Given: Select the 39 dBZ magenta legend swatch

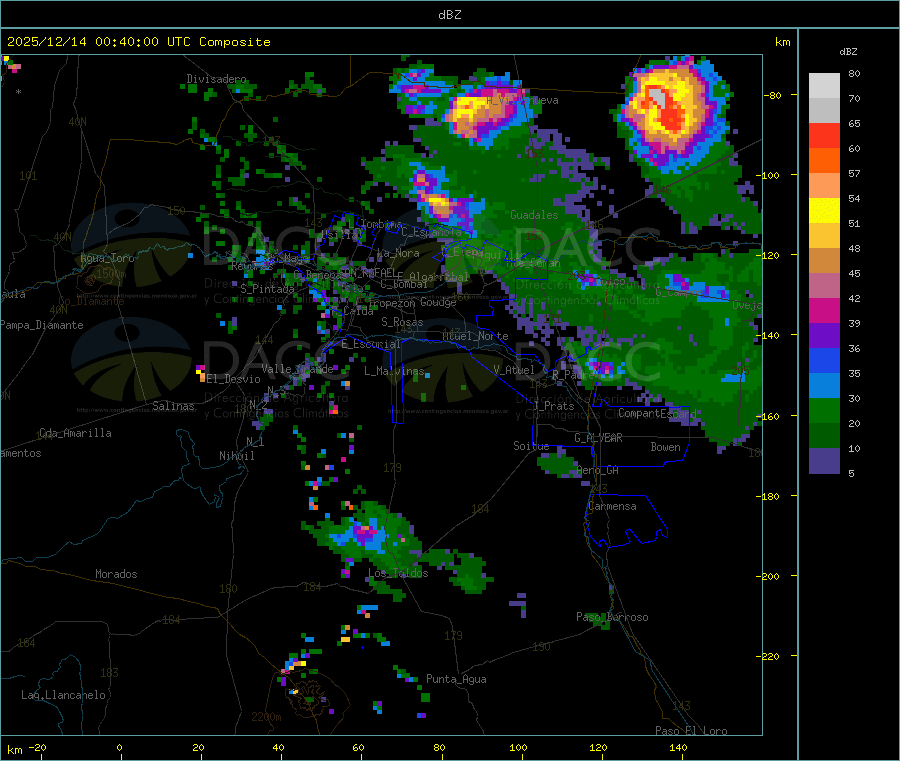Looking at the screenshot, I should point(824,310).
